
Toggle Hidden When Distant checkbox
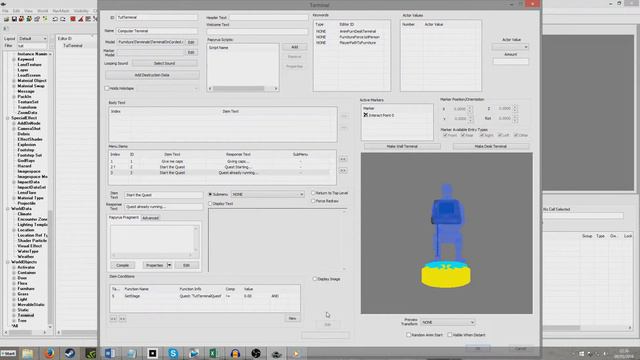click(x=449, y=335)
